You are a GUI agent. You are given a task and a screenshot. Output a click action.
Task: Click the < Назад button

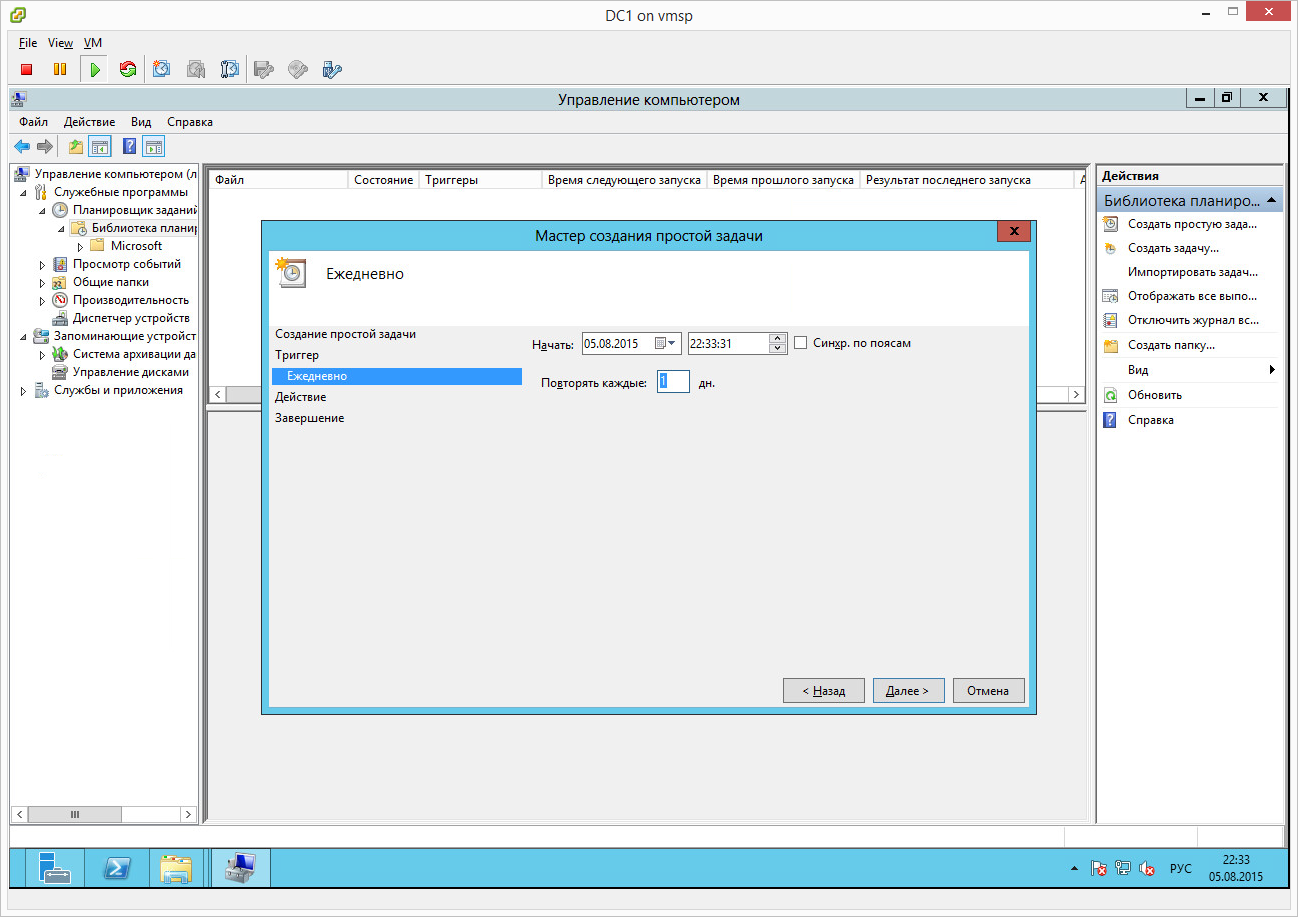pyautogui.click(x=823, y=691)
